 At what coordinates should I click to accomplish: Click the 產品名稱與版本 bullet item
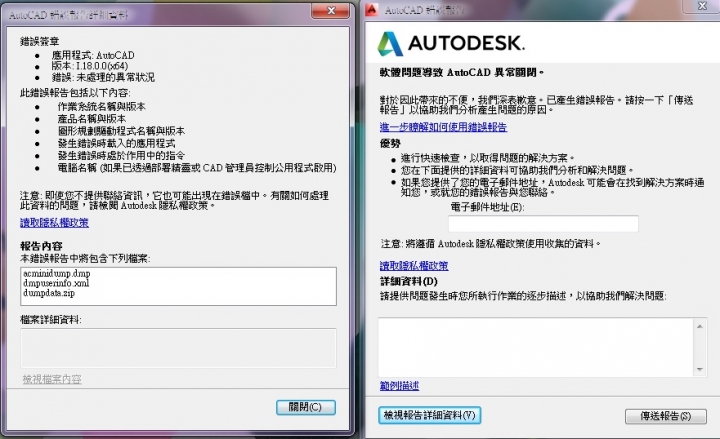point(91,119)
